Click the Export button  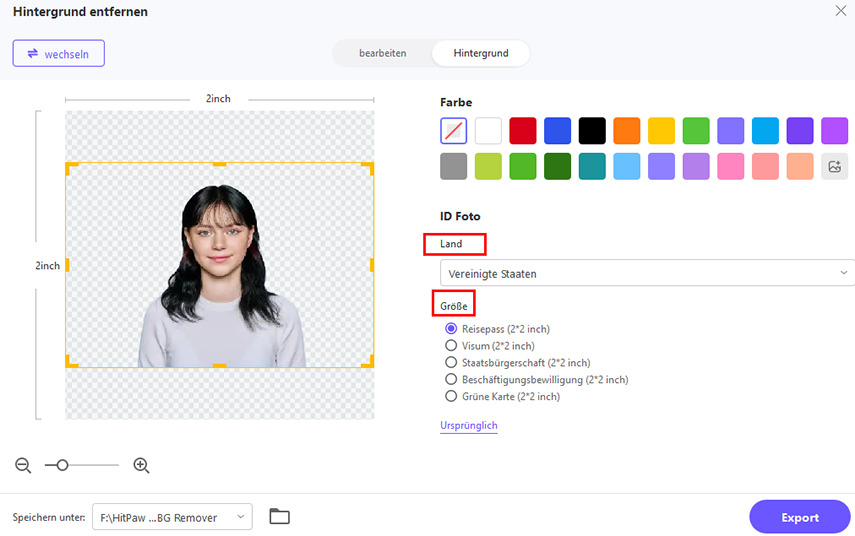799,517
